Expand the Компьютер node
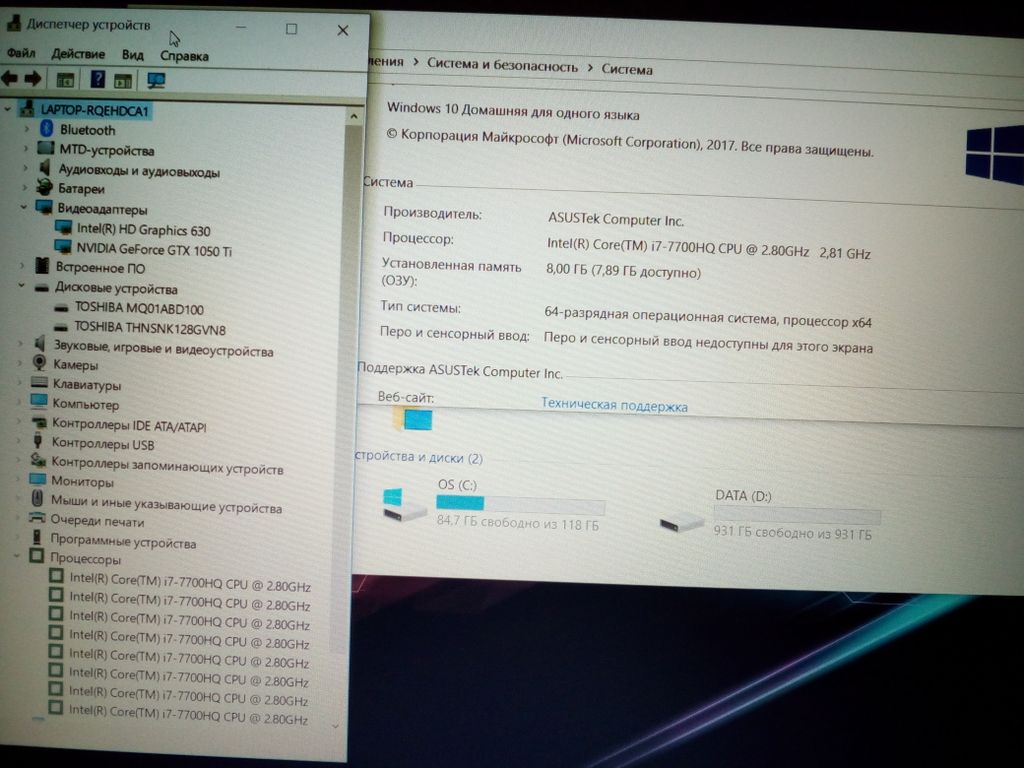The width and height of the screenshot is (1024, 768). (x=19, y=402)
